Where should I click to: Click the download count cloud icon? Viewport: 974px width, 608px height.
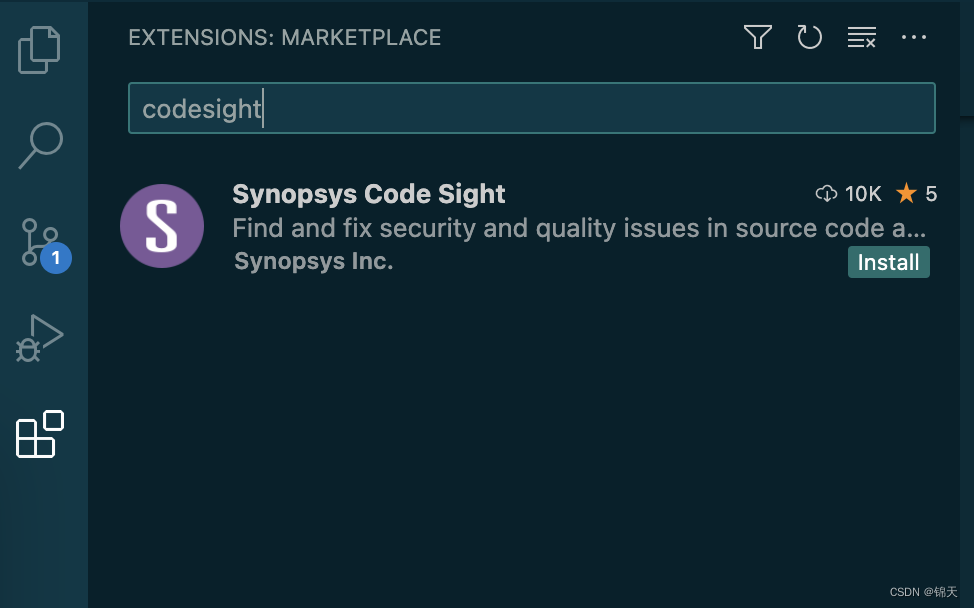tap(827, 193)
